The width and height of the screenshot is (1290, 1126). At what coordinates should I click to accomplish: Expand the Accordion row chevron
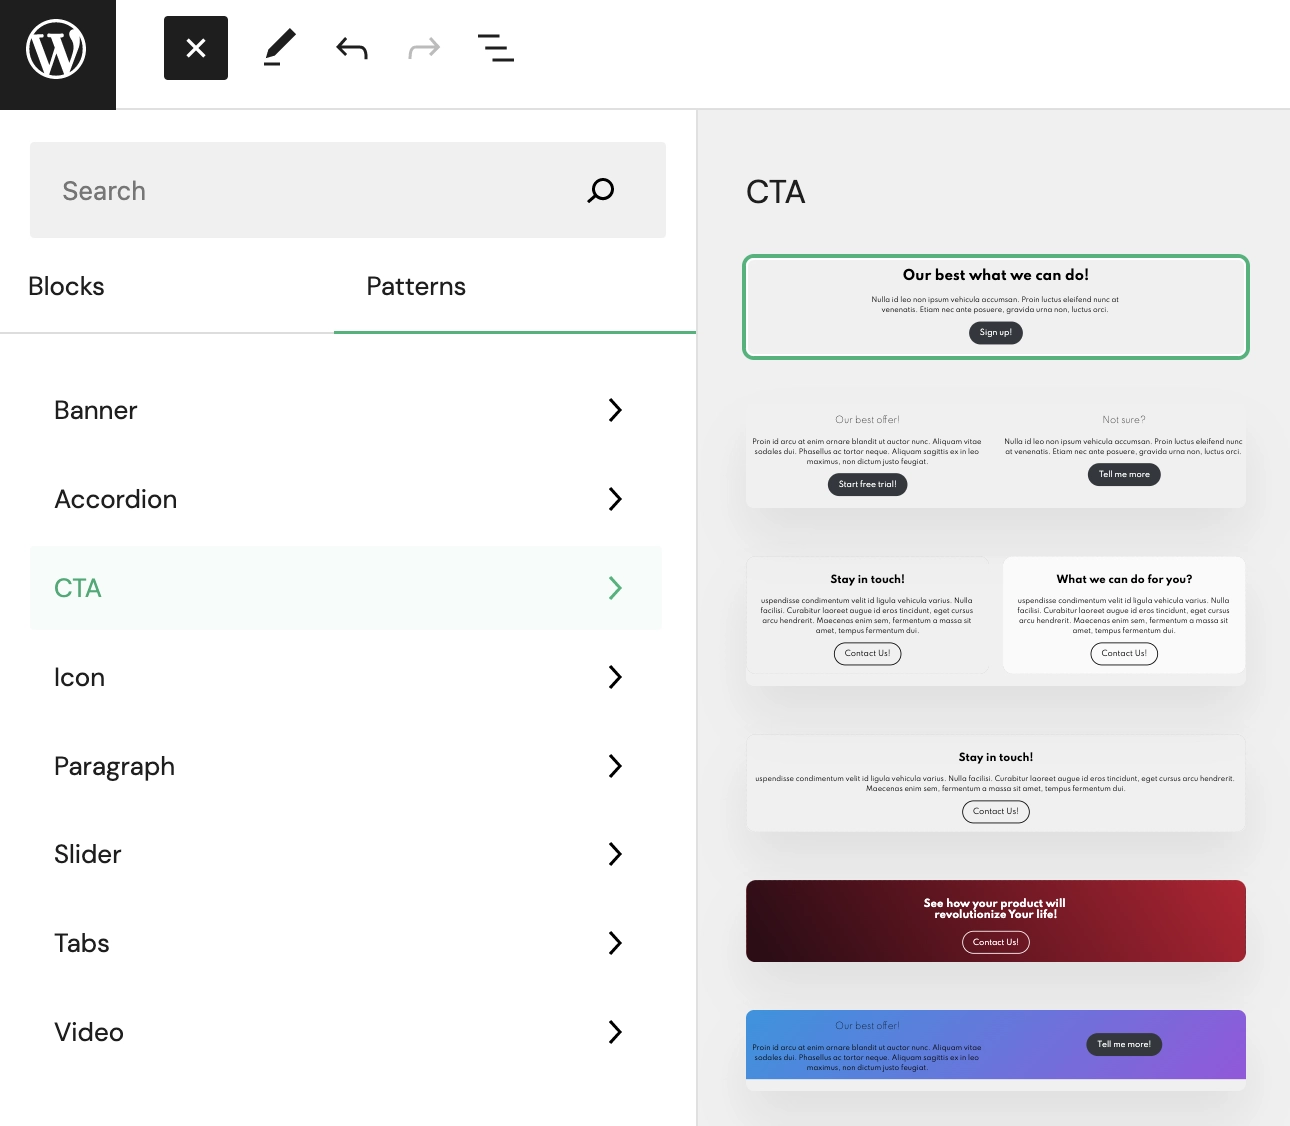[615, 499]
